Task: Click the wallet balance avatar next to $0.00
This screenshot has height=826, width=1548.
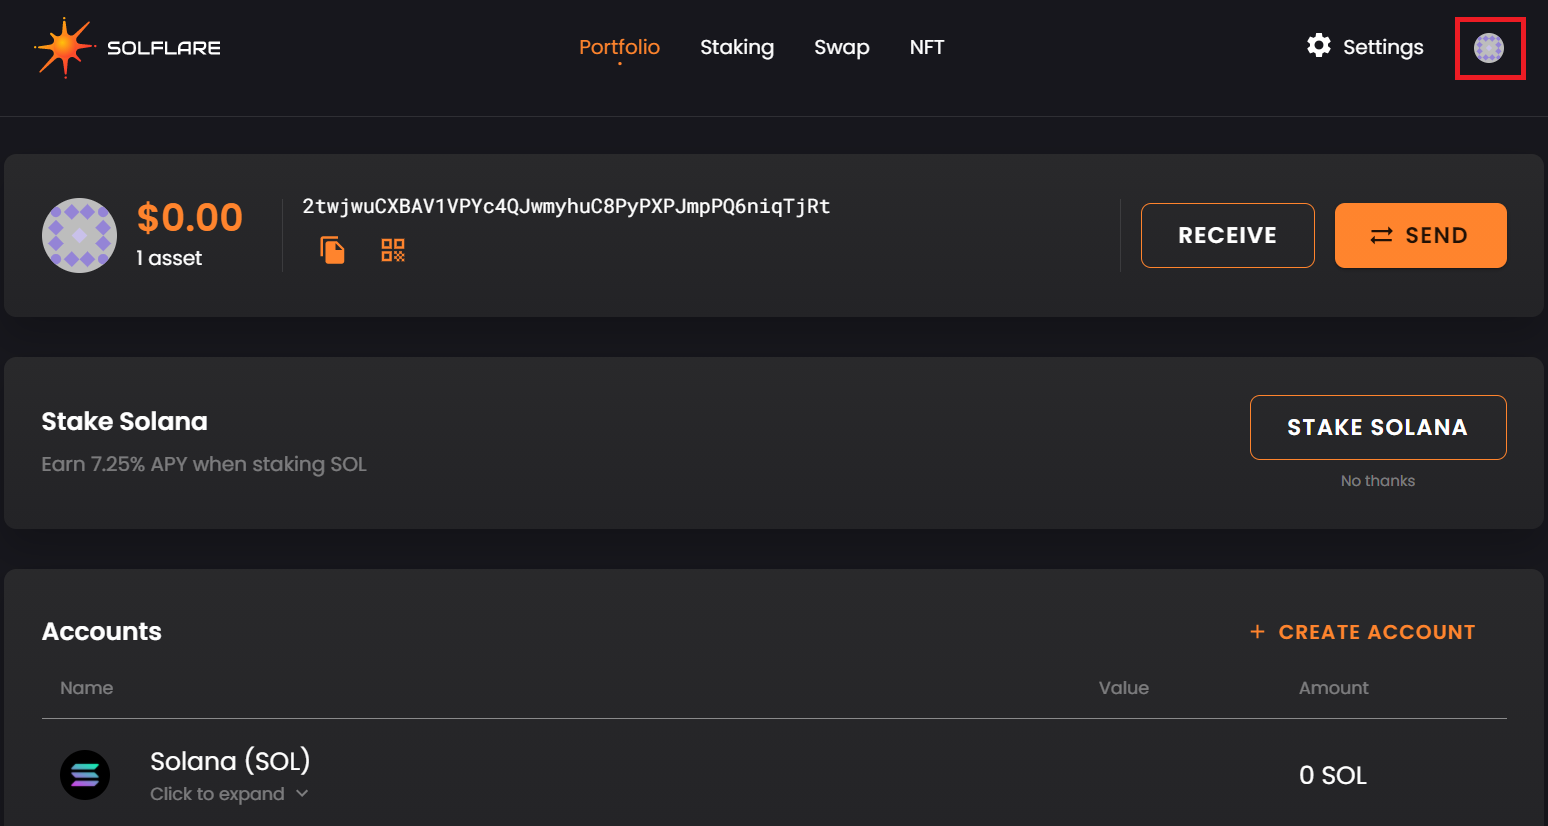Action: click(79, 235)
